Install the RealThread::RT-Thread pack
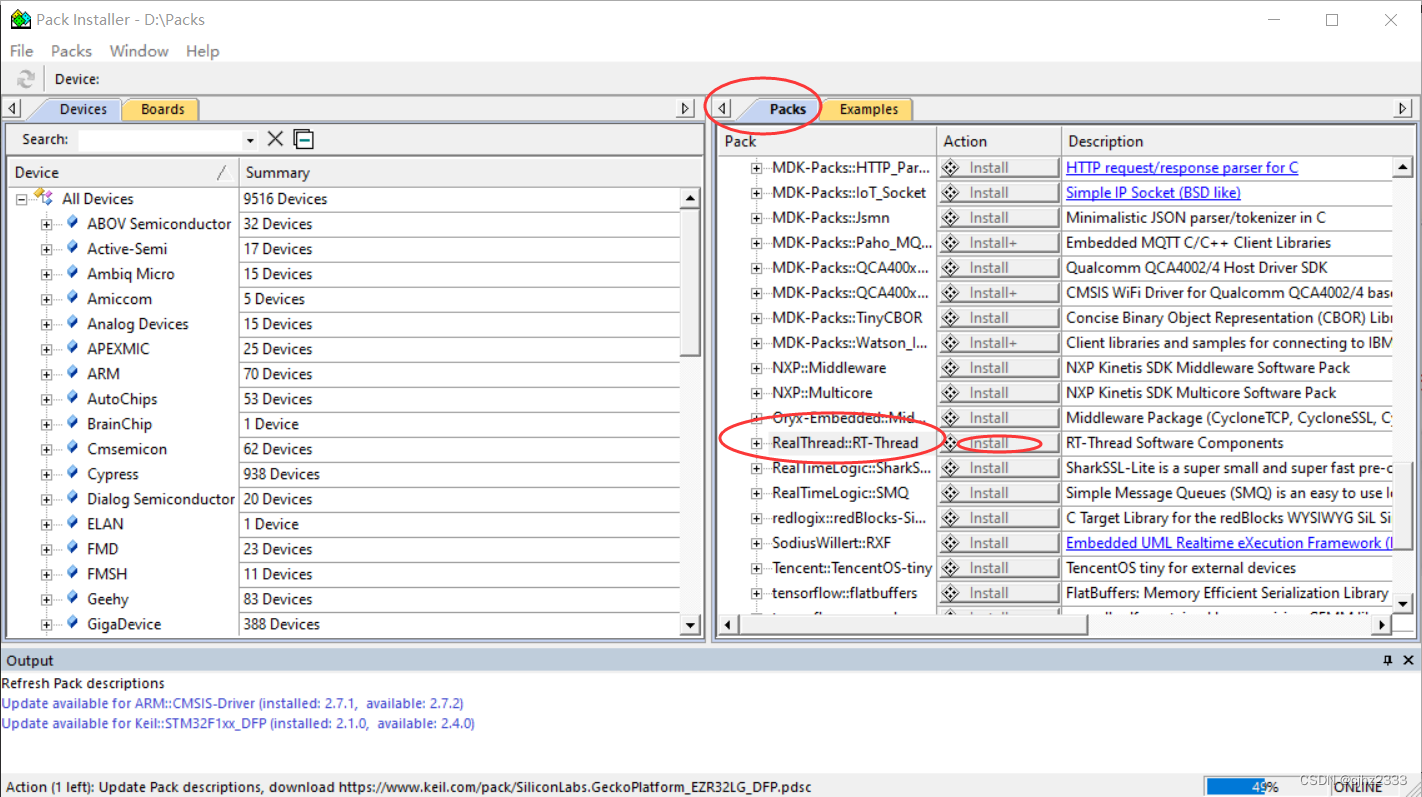Viewport: 1422px width, 797px height. coord(998,443)
